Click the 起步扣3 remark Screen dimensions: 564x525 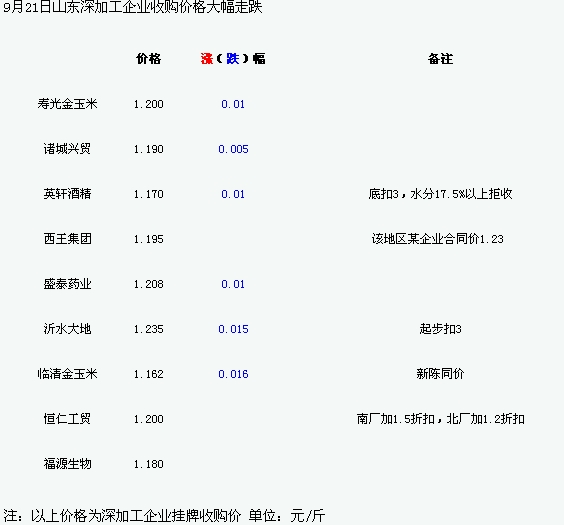(440, 329)
